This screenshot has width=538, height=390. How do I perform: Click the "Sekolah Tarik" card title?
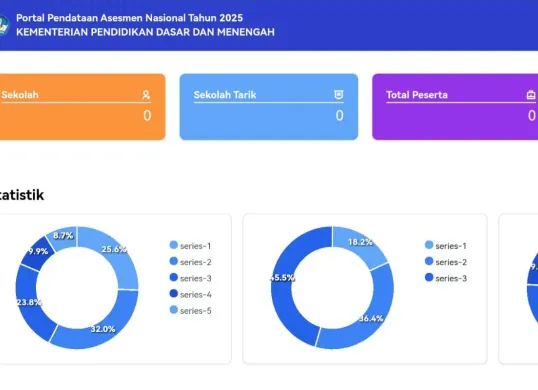coord(225,95)
